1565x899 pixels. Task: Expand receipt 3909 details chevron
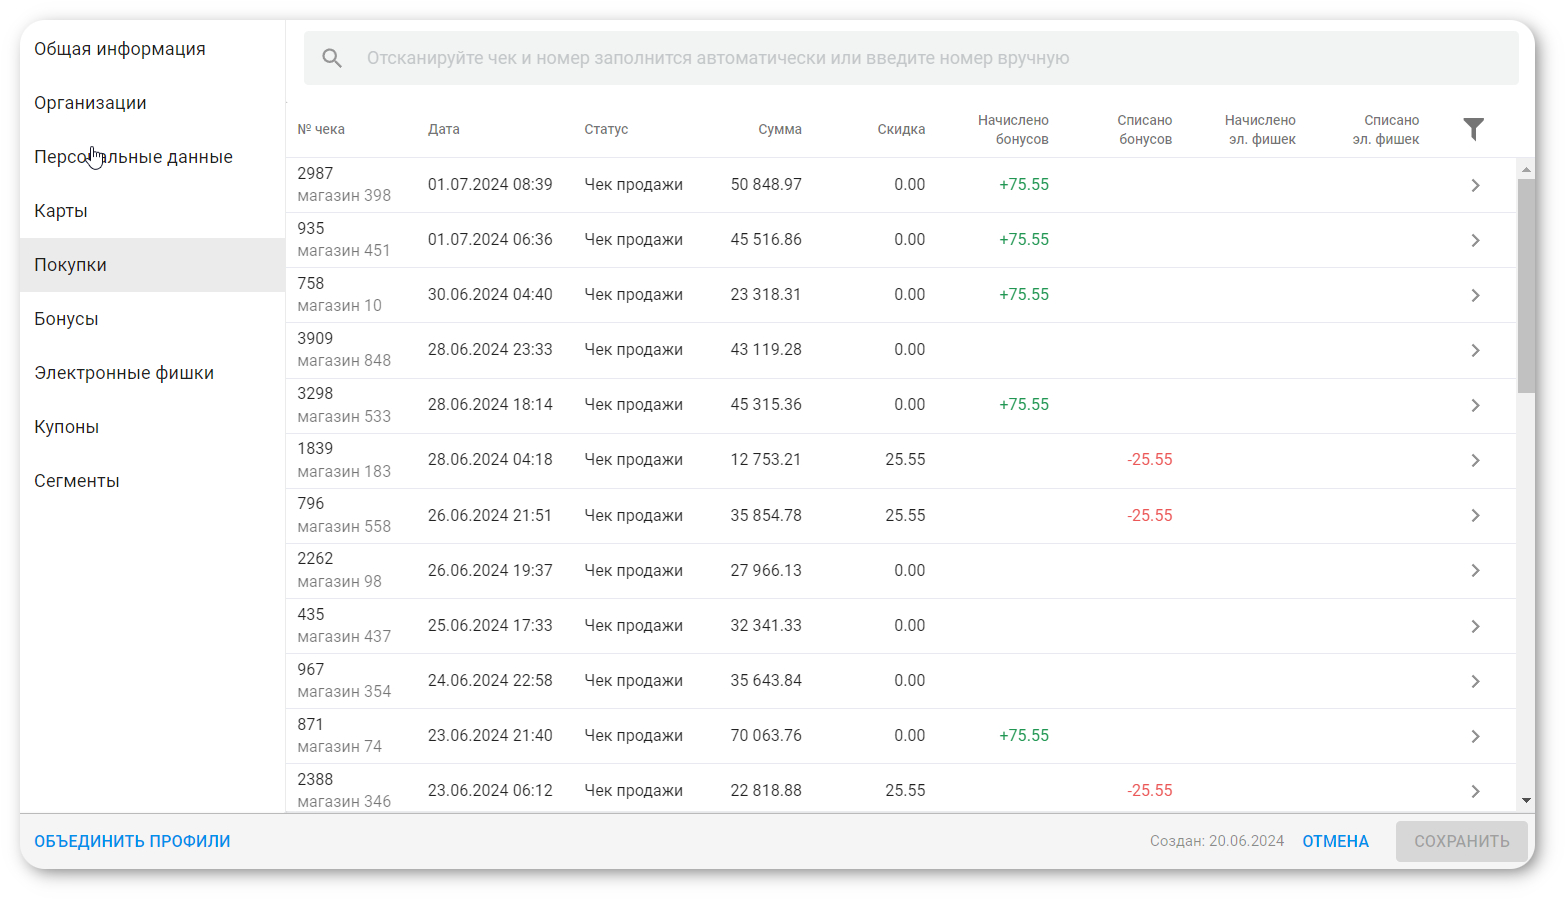tap(1475, 350)
